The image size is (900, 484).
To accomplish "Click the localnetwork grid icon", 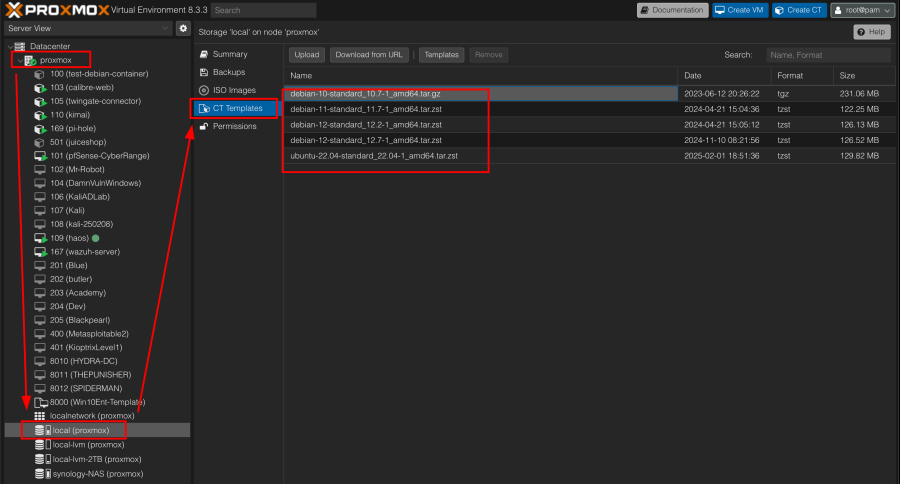I will [x=40, y=415].
